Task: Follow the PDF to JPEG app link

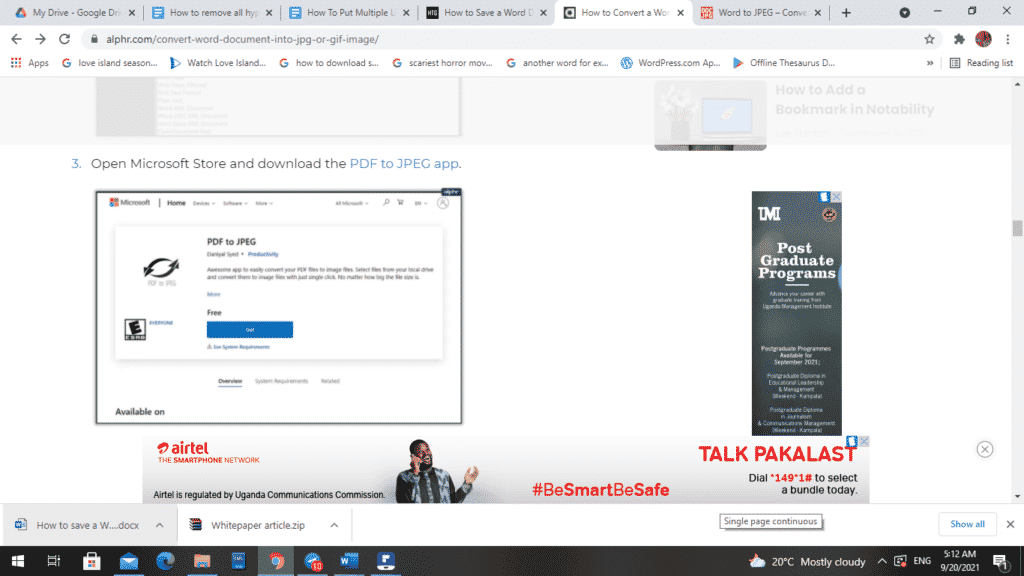Action: point(403,163)
